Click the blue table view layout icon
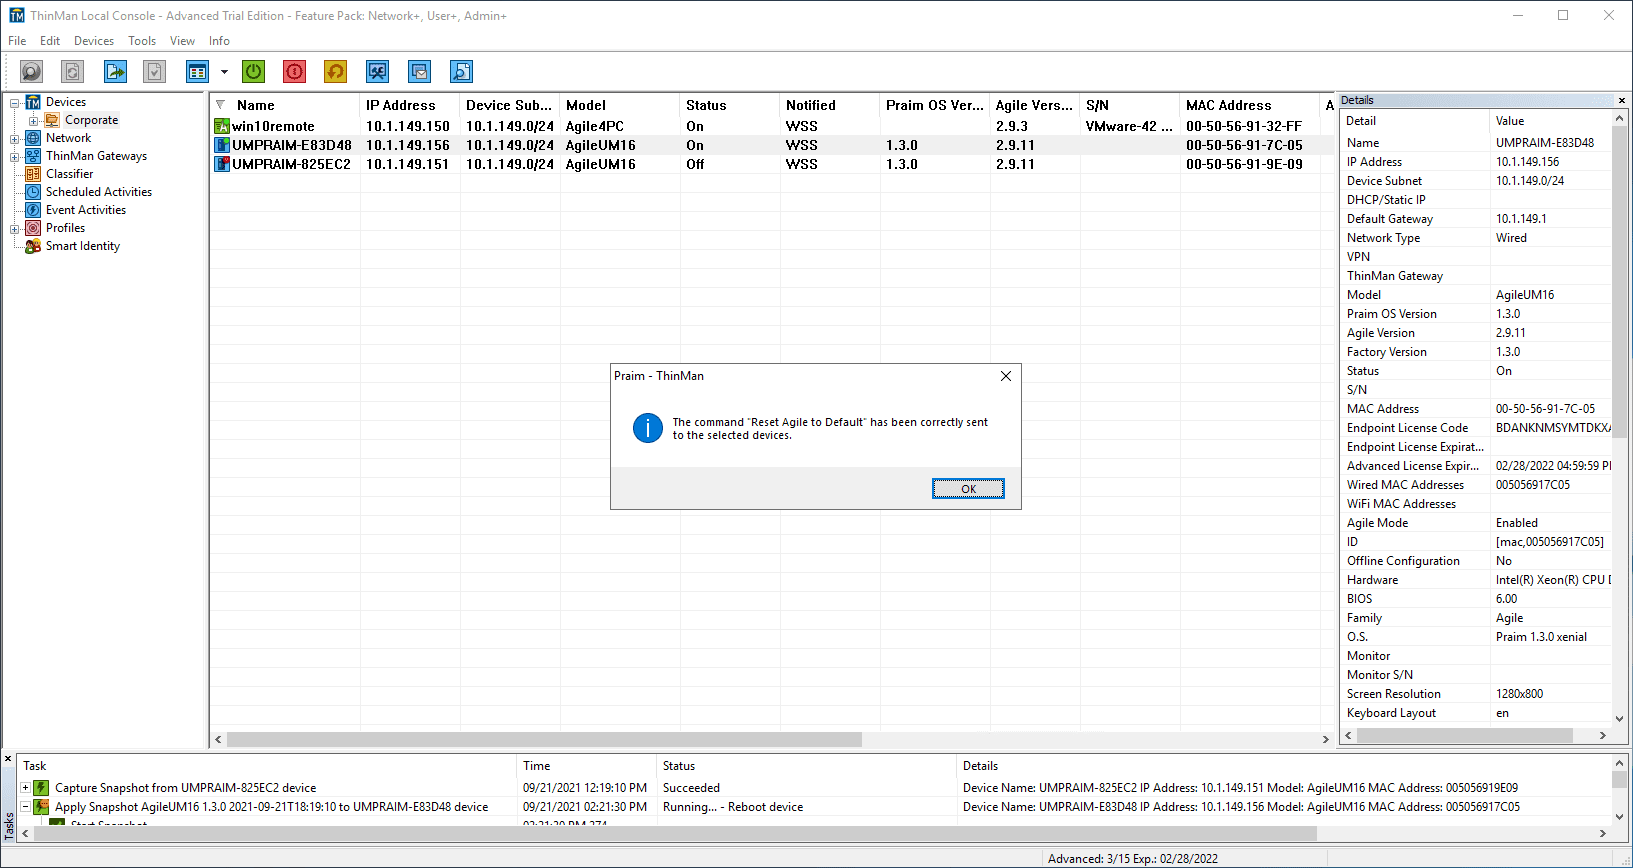This screenshot has width=1633, height=868. coord(197,72)
